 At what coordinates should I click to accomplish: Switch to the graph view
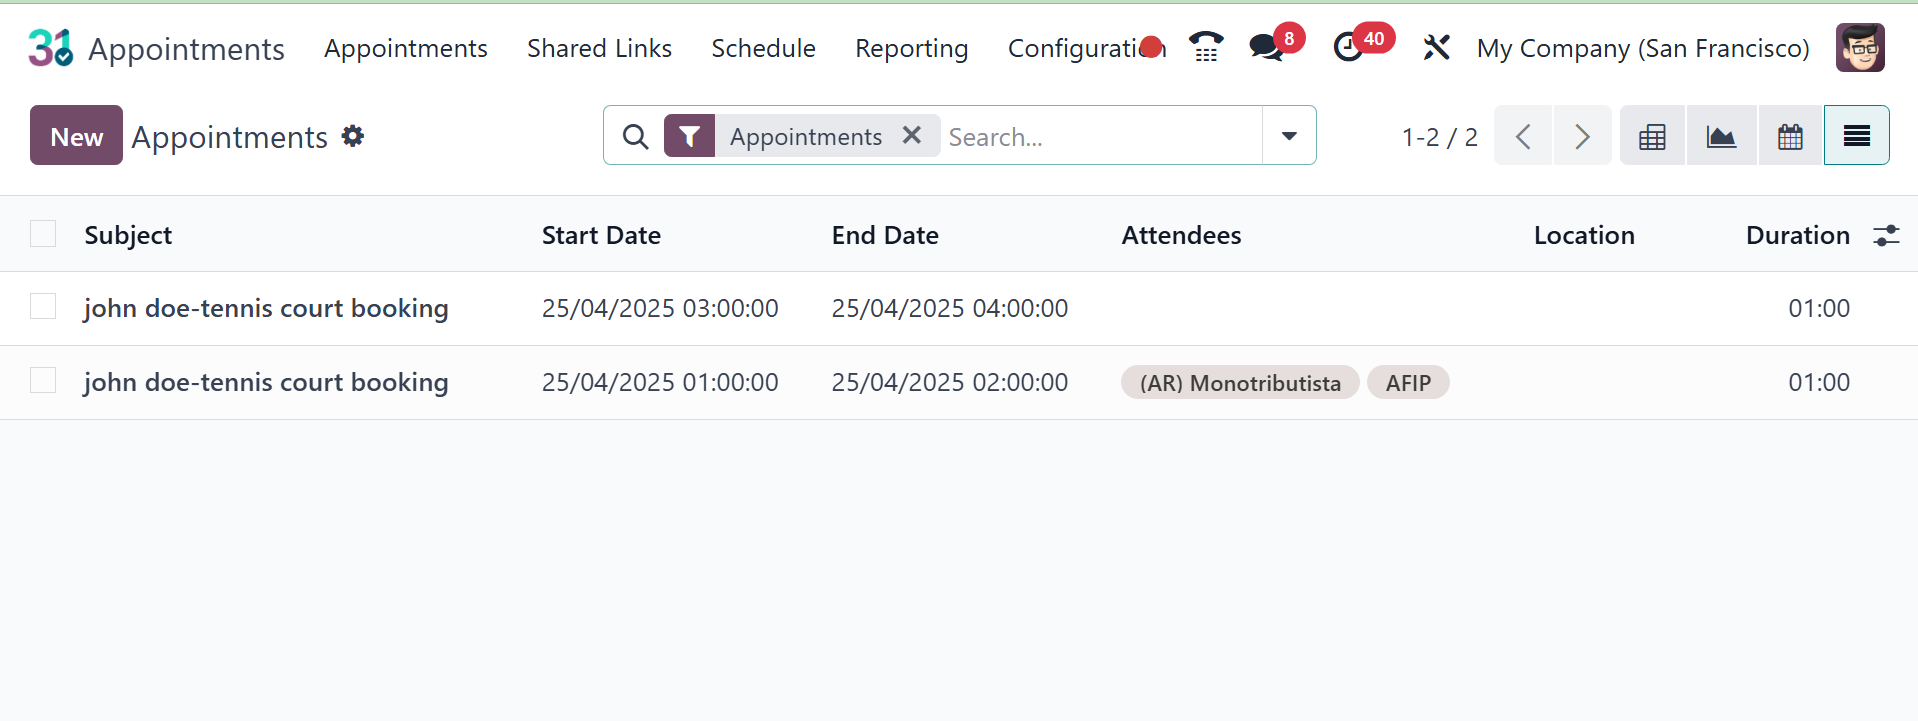pos(1721,136)
